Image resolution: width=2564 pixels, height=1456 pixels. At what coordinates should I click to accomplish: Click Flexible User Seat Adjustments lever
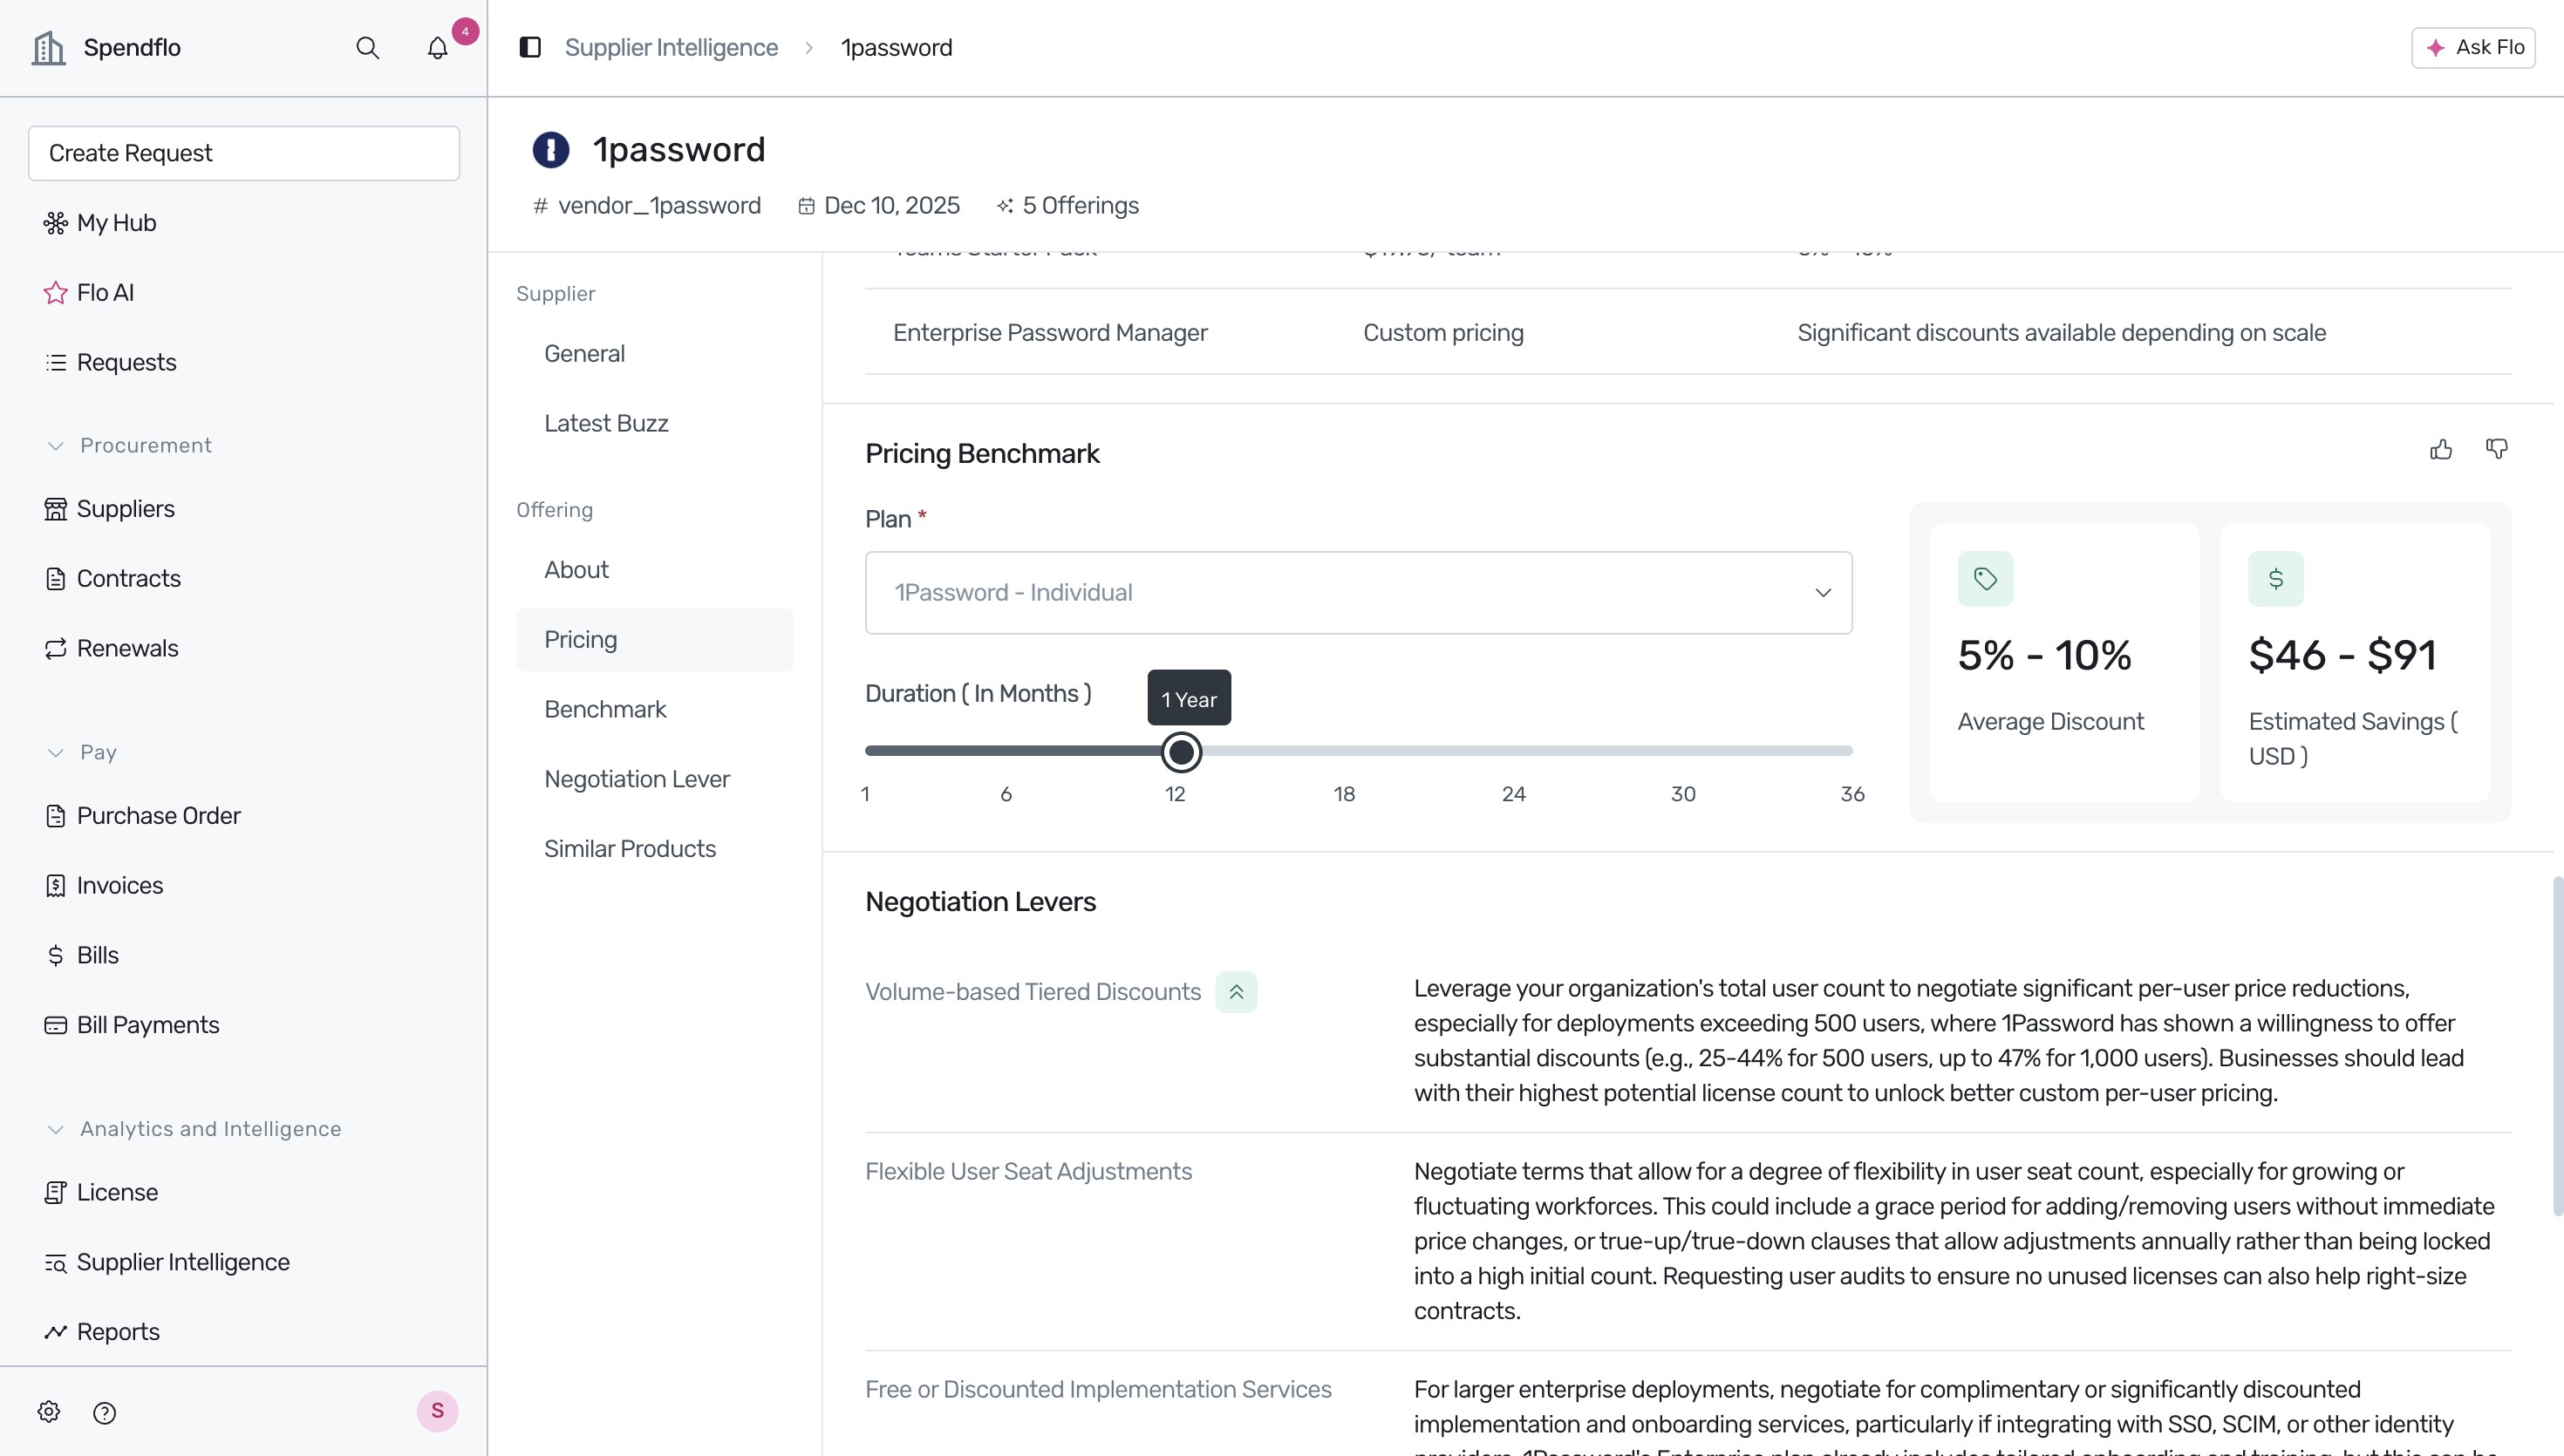(x=1028, y=1171)
